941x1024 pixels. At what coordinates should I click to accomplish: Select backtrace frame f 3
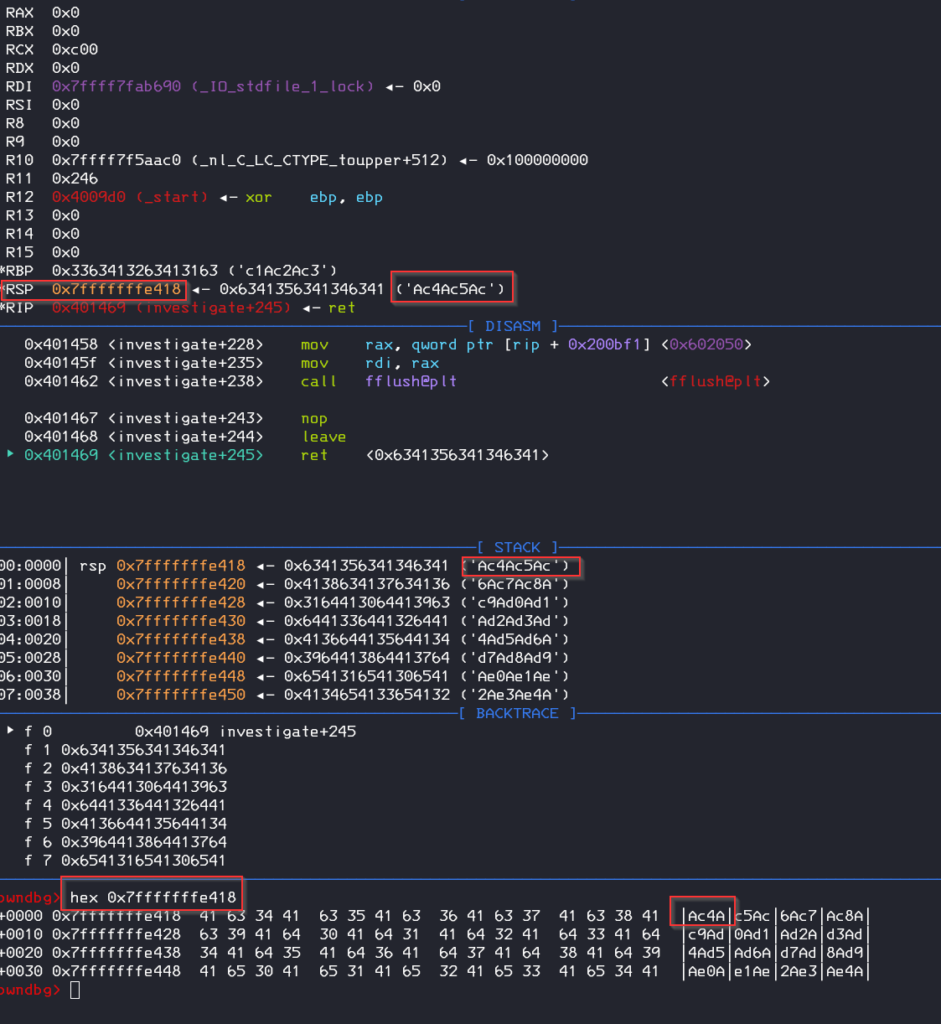pos(130,786)
